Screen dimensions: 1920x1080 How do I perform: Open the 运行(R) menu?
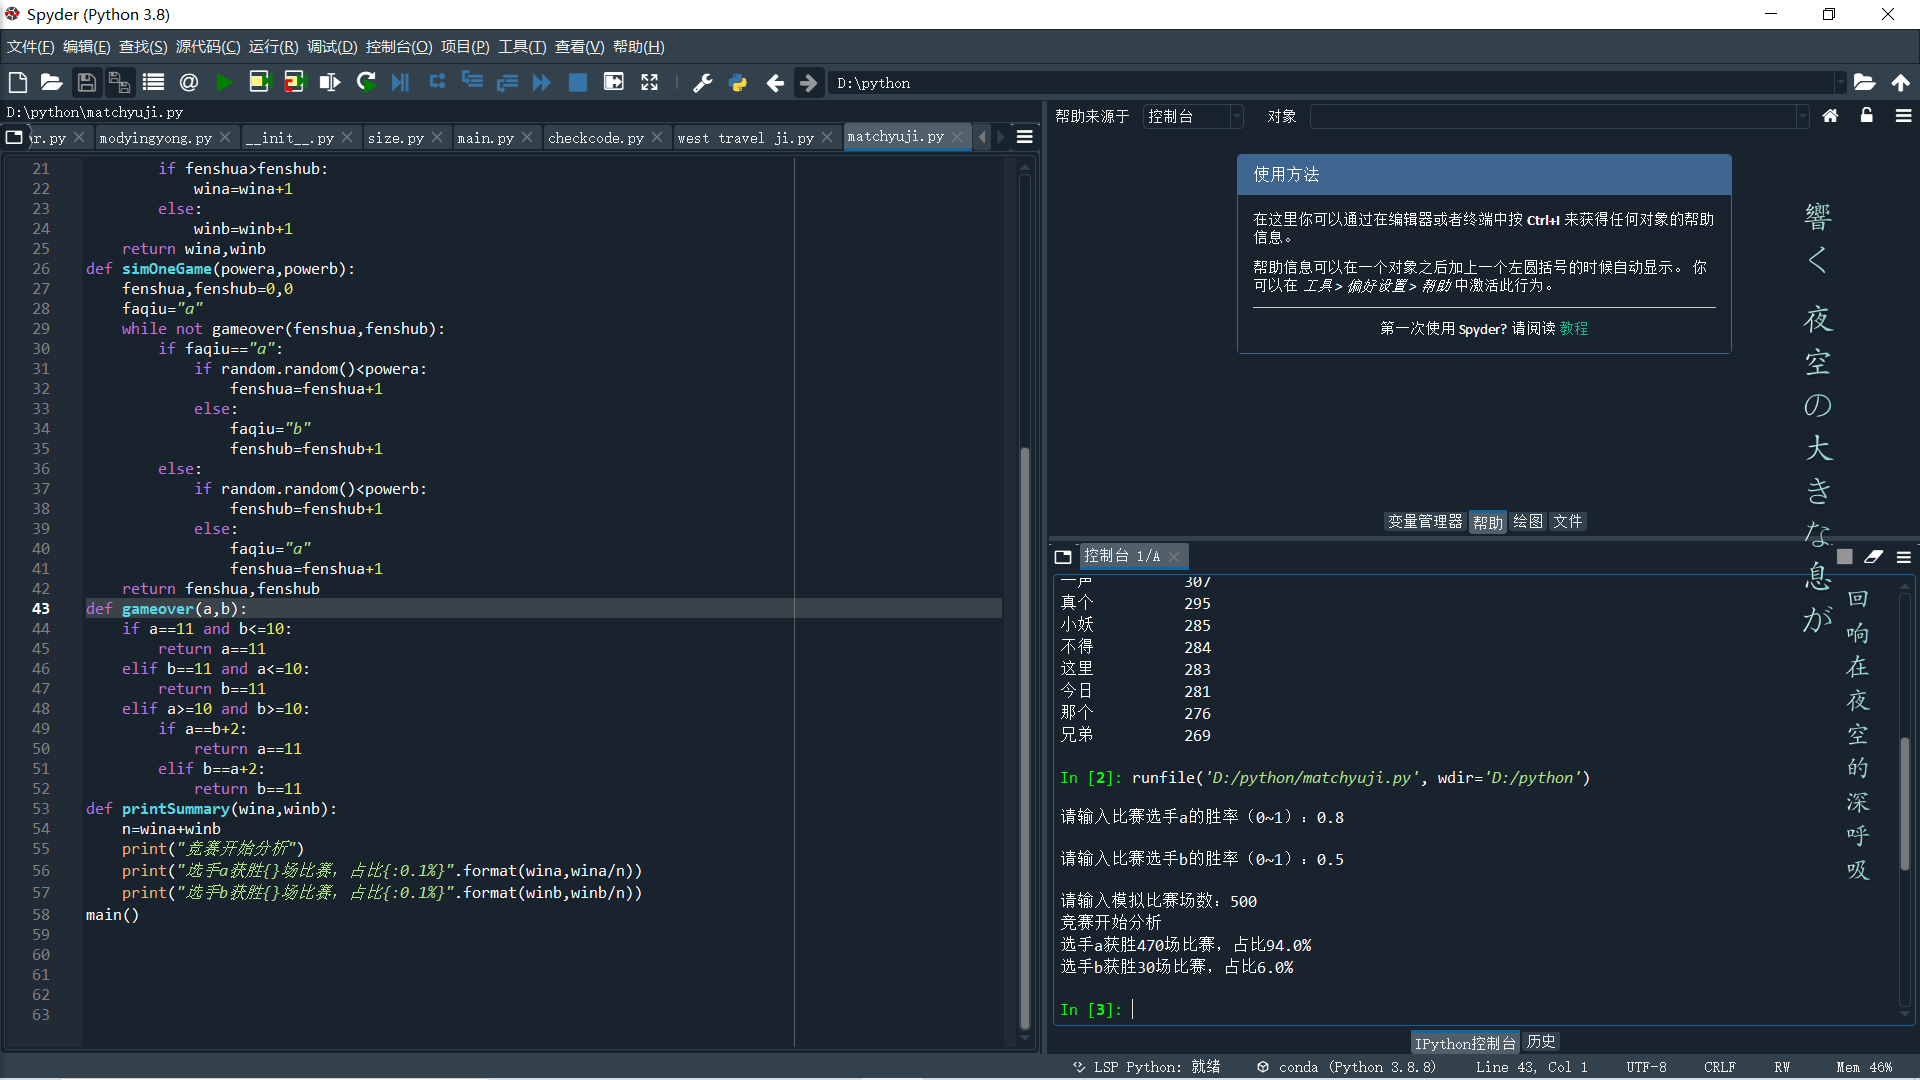click(273, 47)
